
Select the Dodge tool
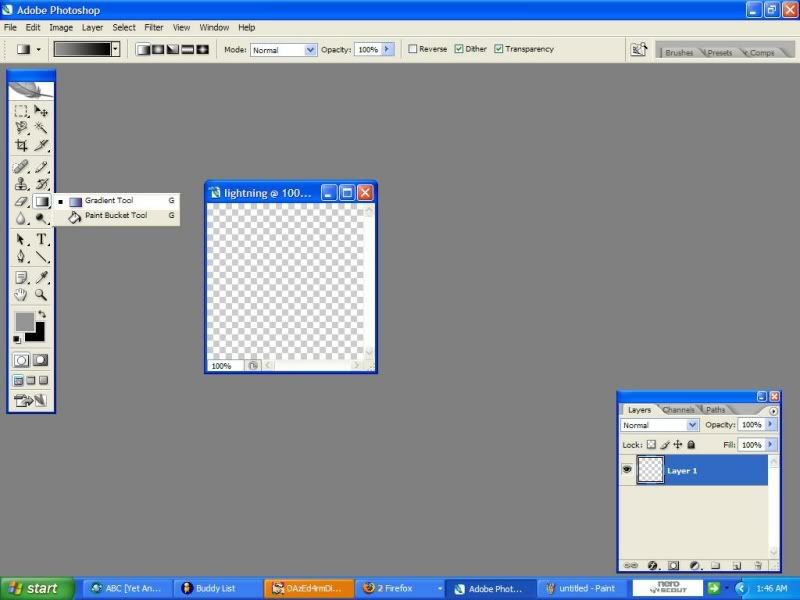coord(41,218)
